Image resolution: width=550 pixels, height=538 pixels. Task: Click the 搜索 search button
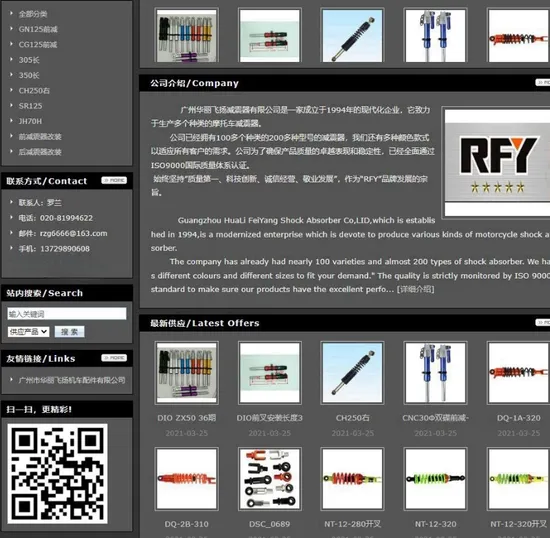69,331
